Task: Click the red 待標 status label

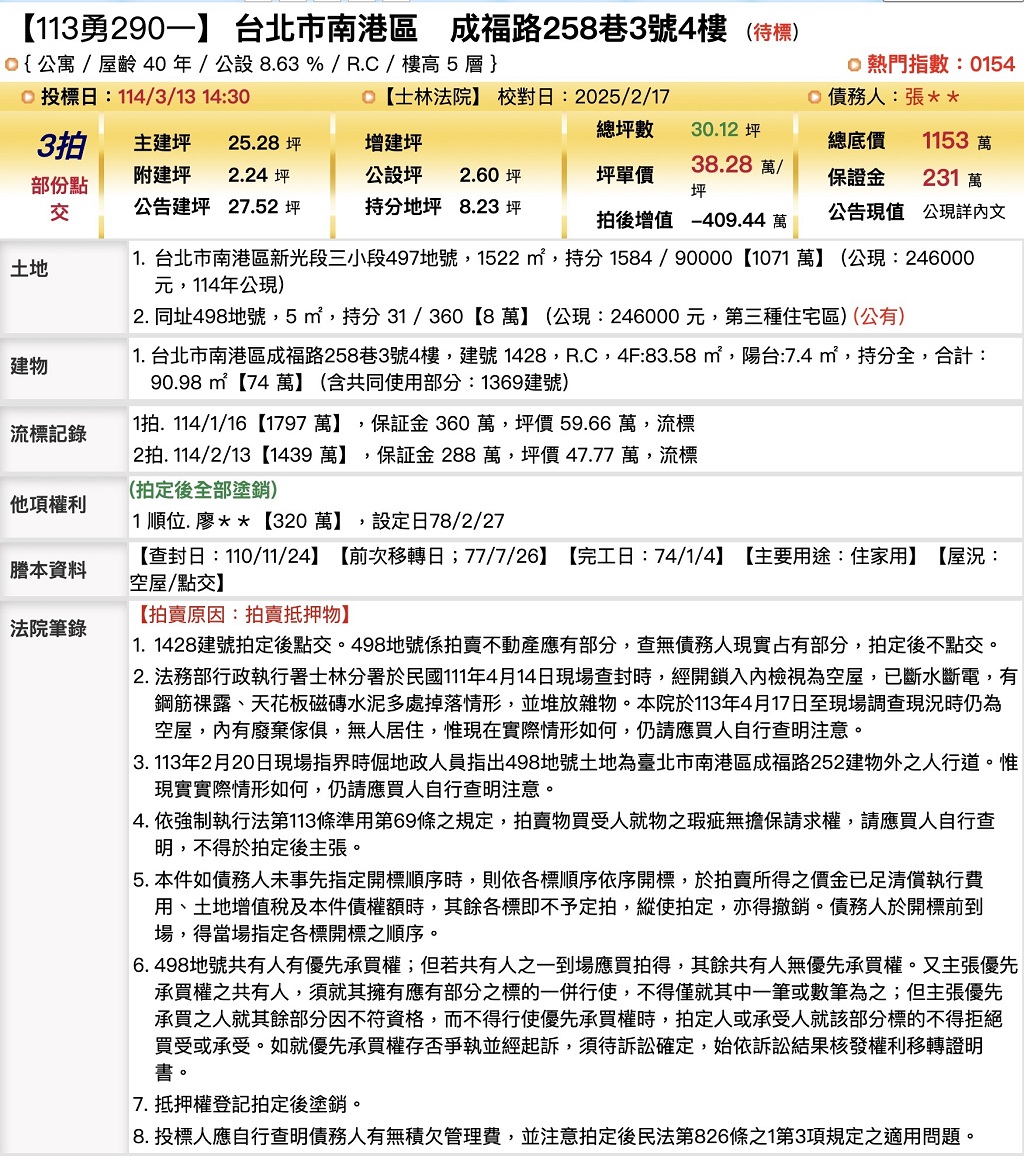Action: 773,33
